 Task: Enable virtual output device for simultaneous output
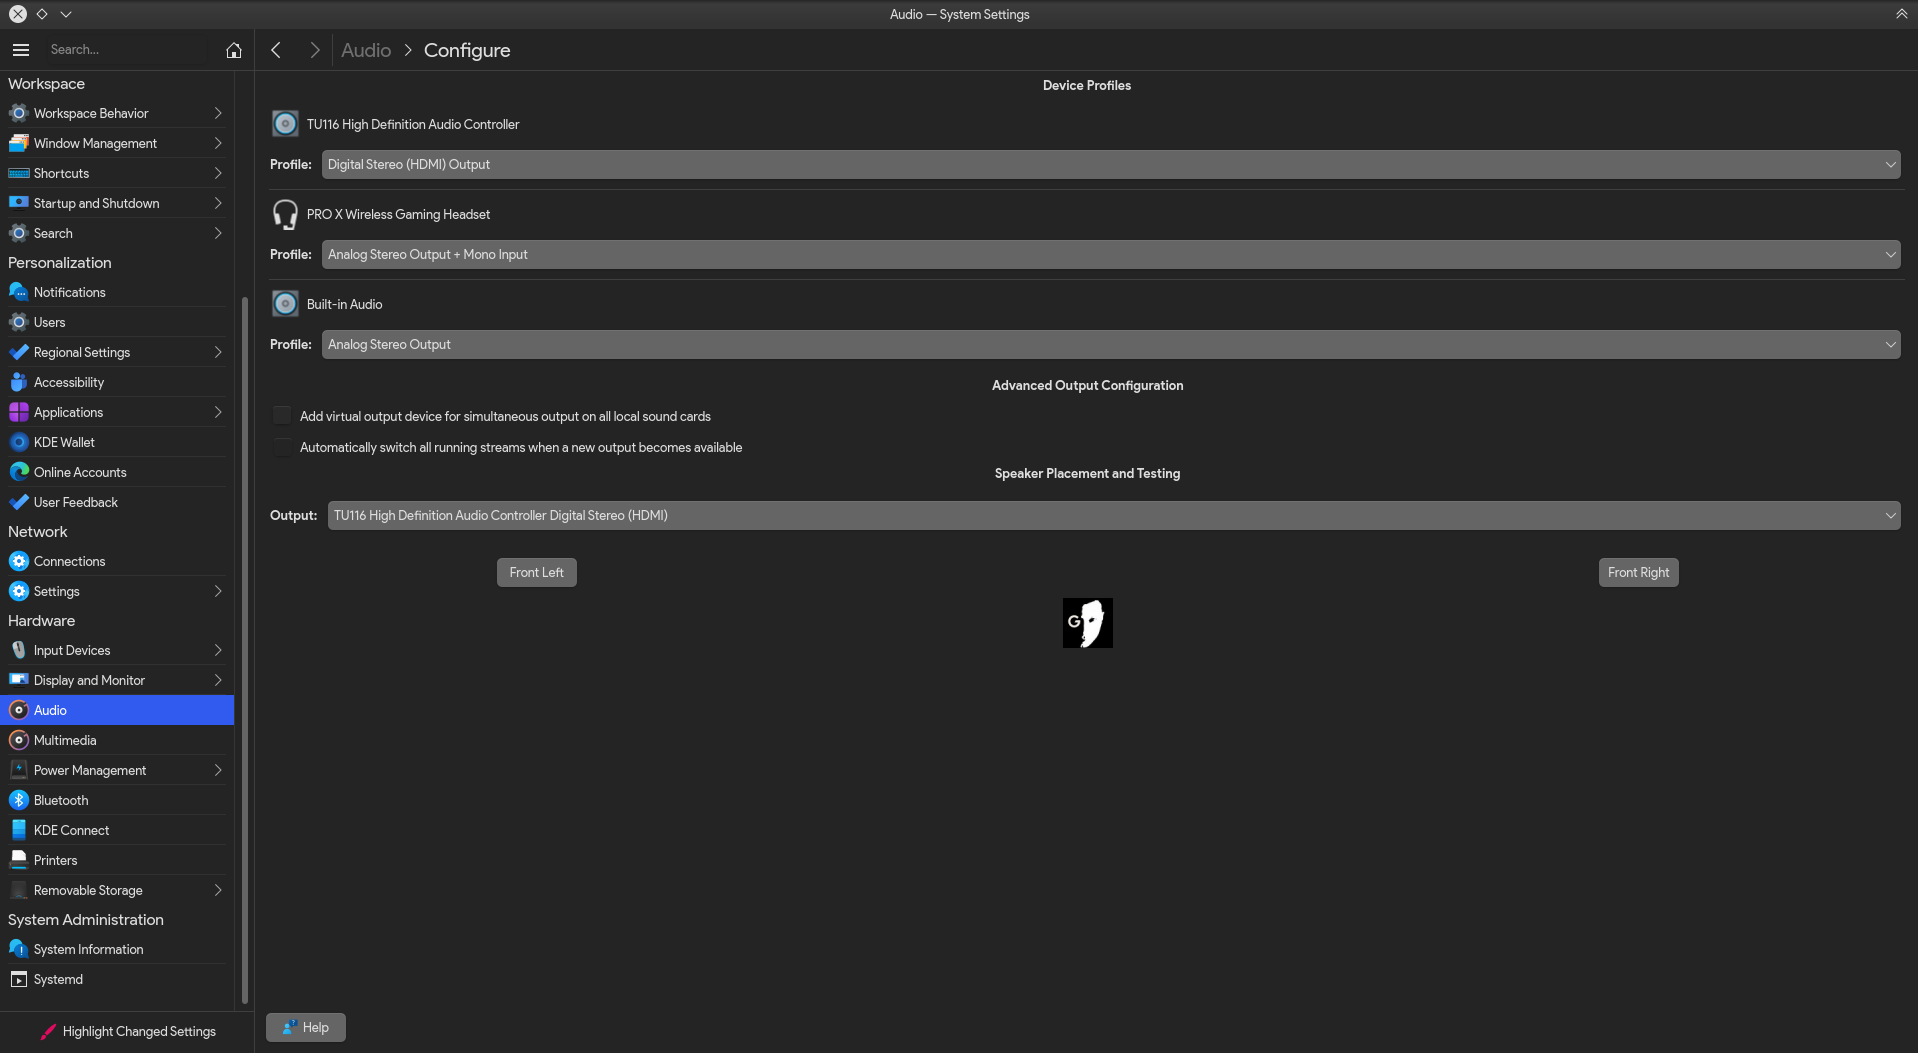tap(282, 416)
